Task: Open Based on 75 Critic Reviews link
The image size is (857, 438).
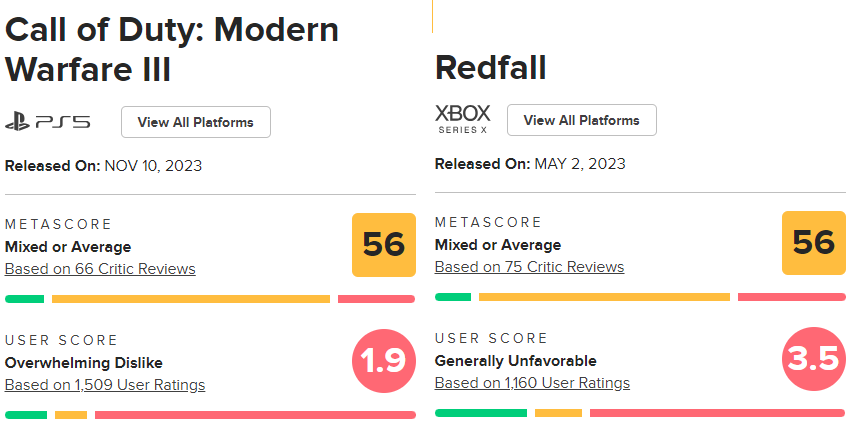Action: pos(529,267)
